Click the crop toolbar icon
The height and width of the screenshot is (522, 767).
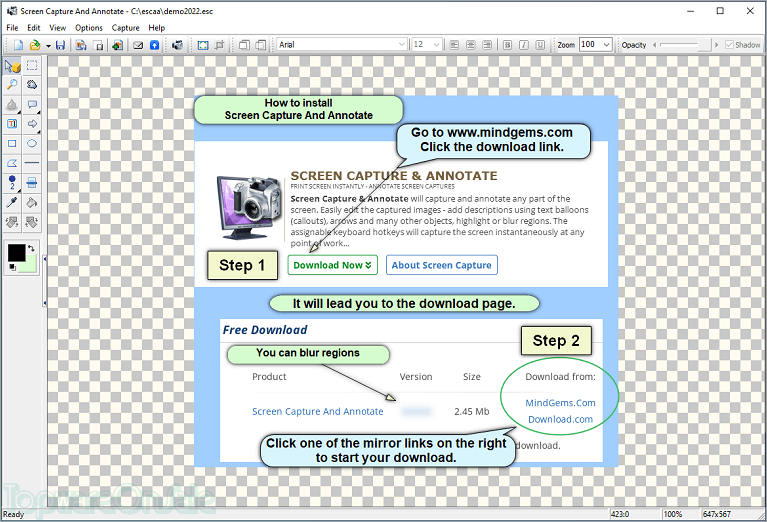[x=220, y=45]
